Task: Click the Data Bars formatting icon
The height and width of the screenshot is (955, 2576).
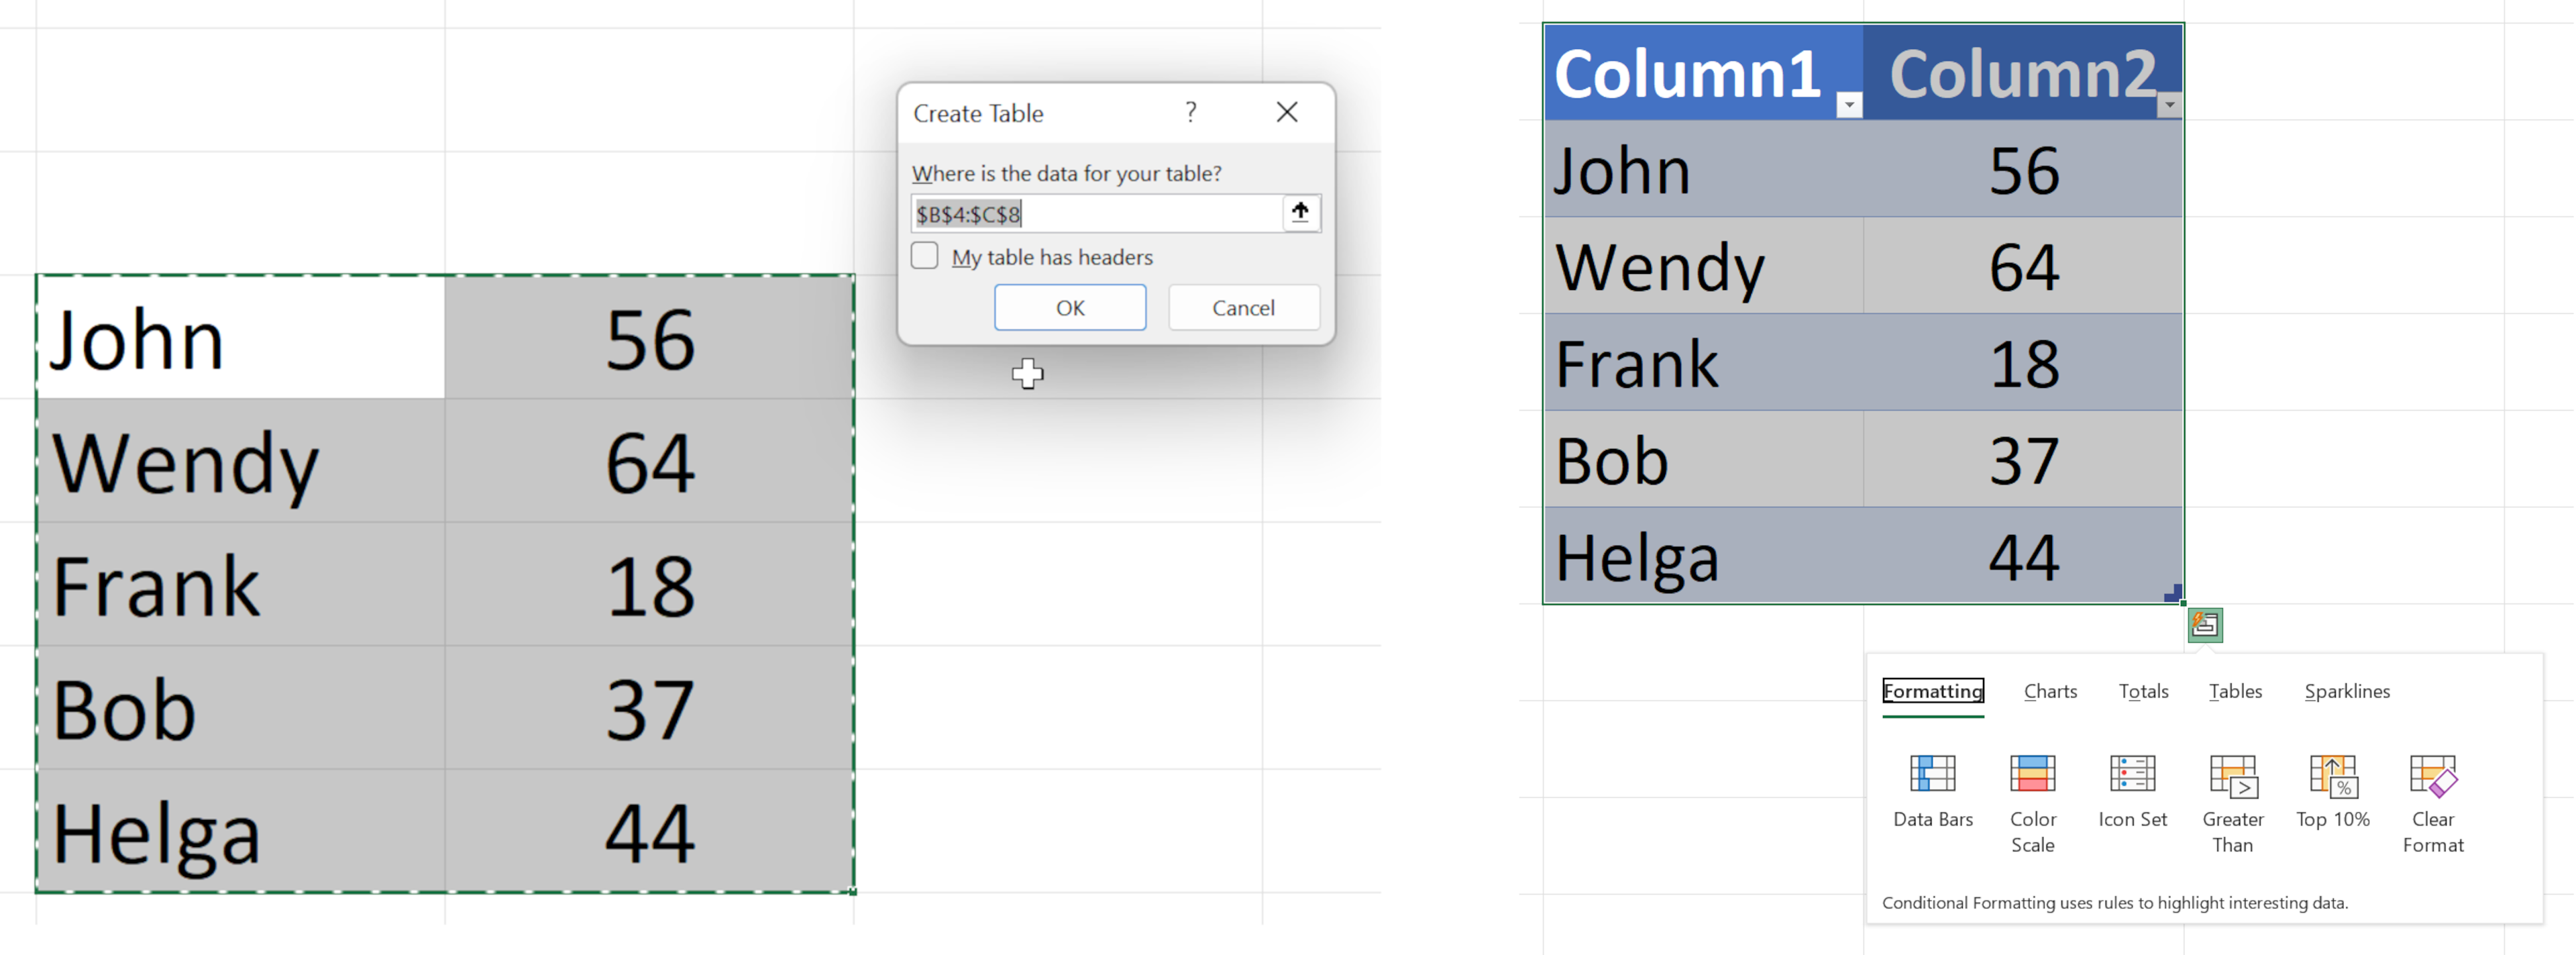Action: tap(1932, 775)
